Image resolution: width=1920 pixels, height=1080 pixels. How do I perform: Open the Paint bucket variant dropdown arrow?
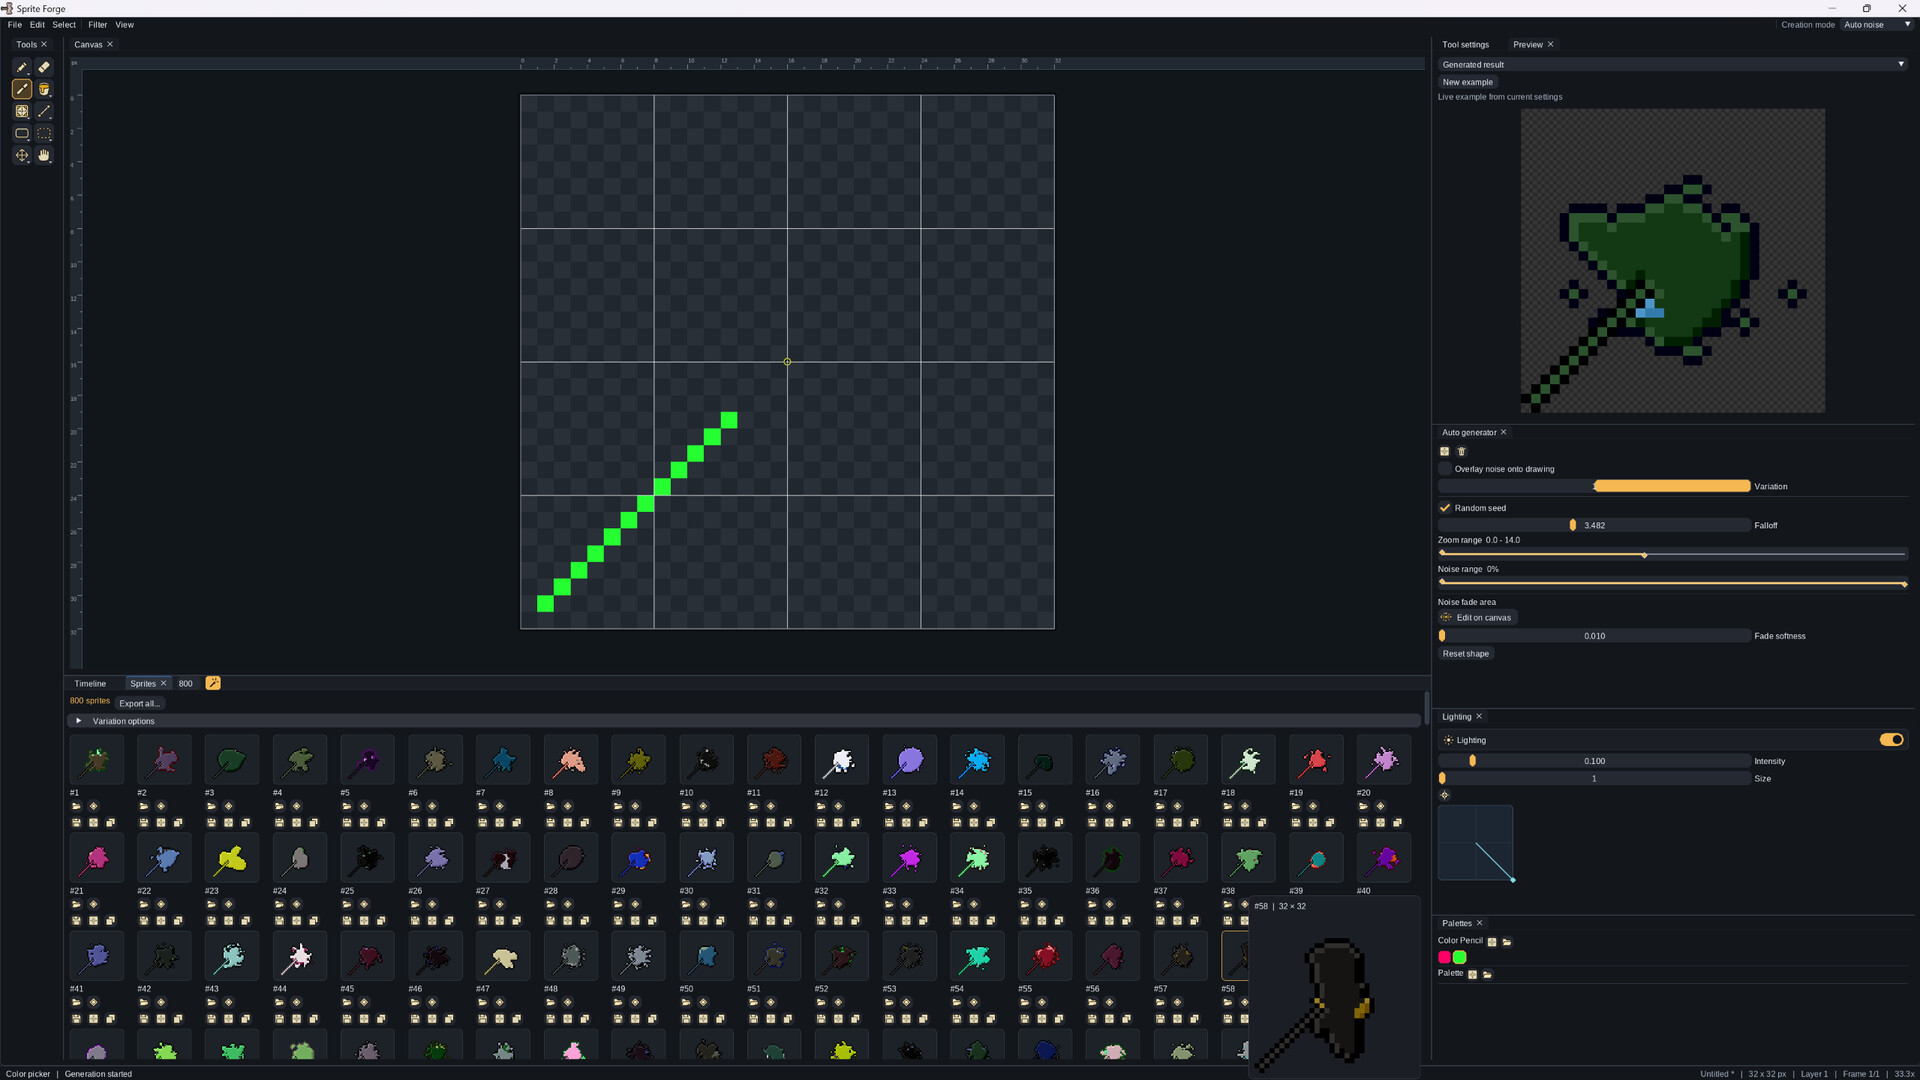(51, 96)
